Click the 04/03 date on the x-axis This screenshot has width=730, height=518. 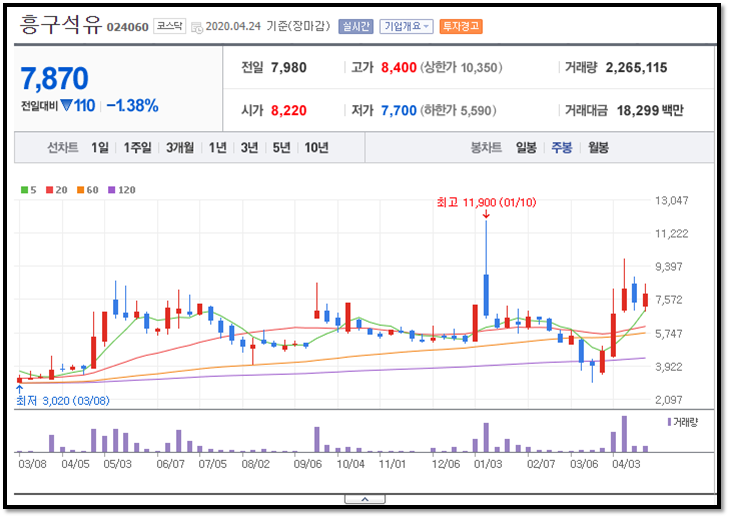626,464
